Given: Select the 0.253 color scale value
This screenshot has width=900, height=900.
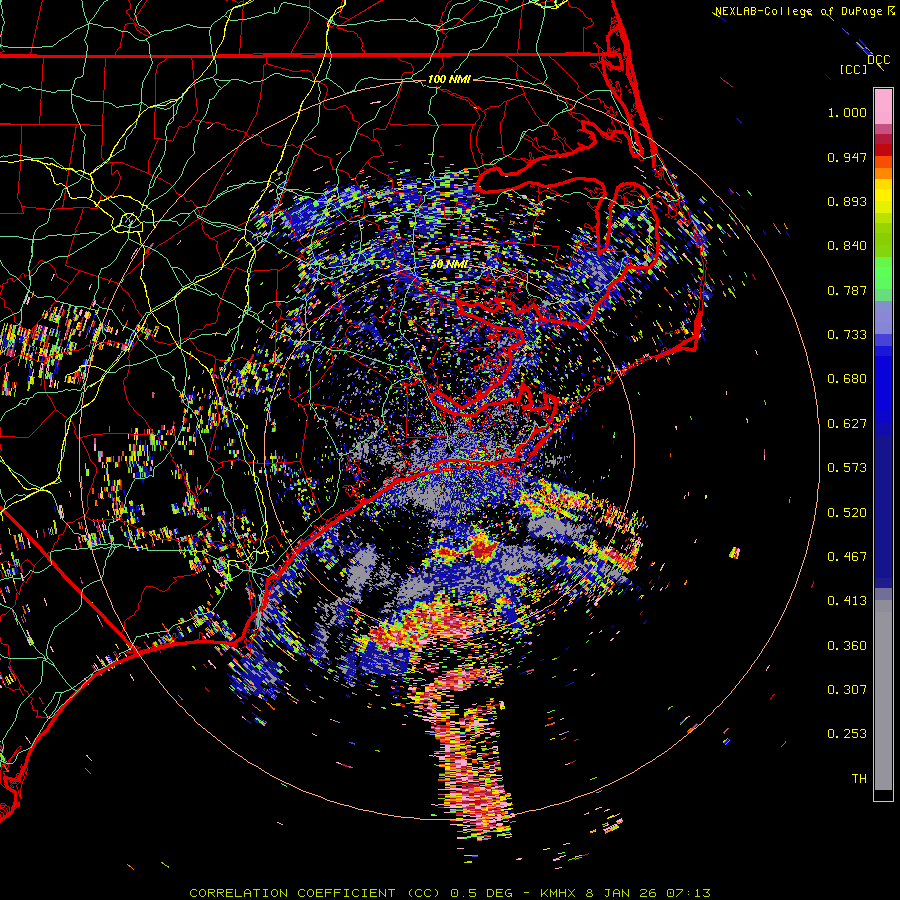Looking at the screenshot, I should (847, 734).
